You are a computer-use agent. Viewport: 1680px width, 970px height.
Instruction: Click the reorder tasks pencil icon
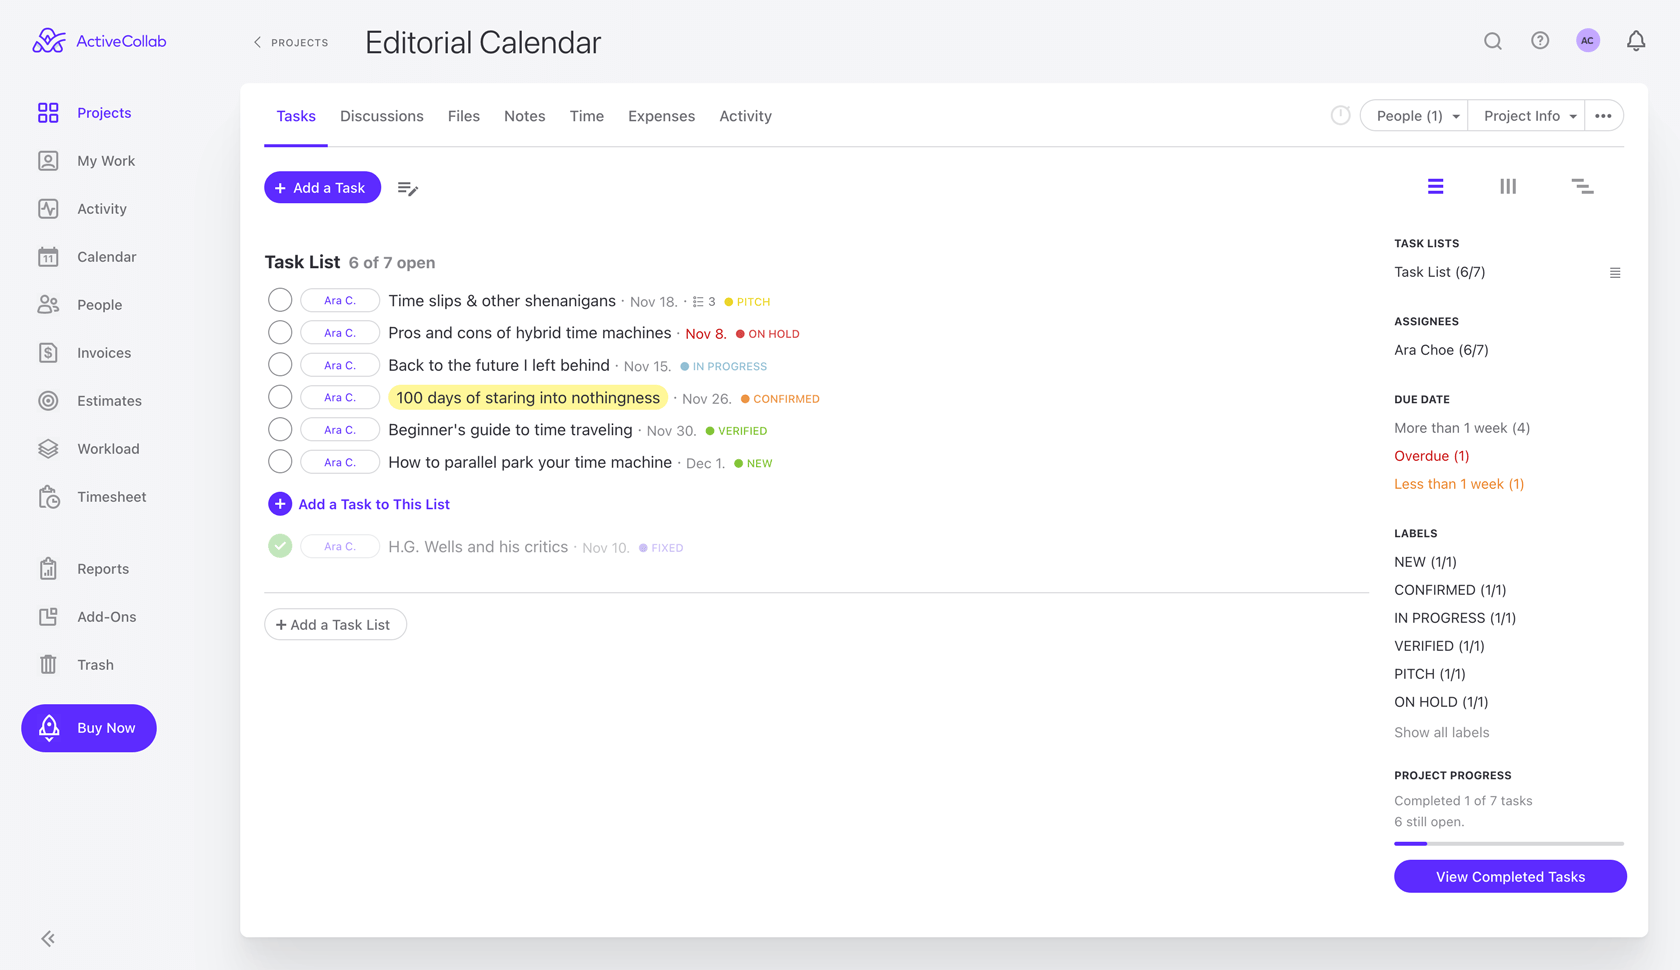pyautogui.click(x=407, y=188)
